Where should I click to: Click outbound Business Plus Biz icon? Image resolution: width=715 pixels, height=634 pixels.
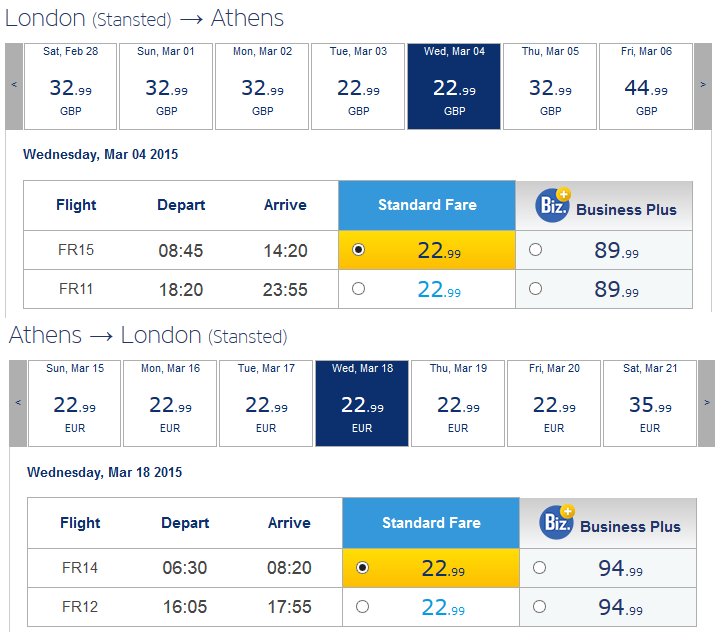point(553,205)
